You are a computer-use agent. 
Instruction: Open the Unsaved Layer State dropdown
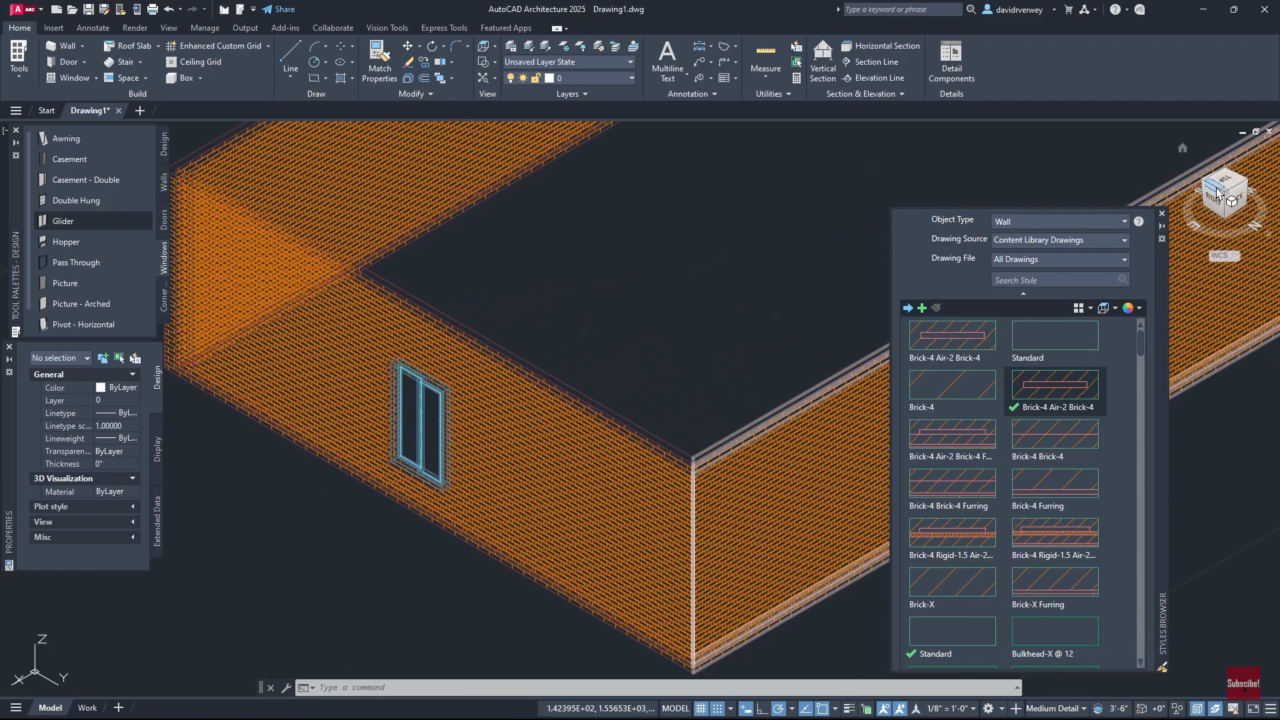(x=569, y=62)
